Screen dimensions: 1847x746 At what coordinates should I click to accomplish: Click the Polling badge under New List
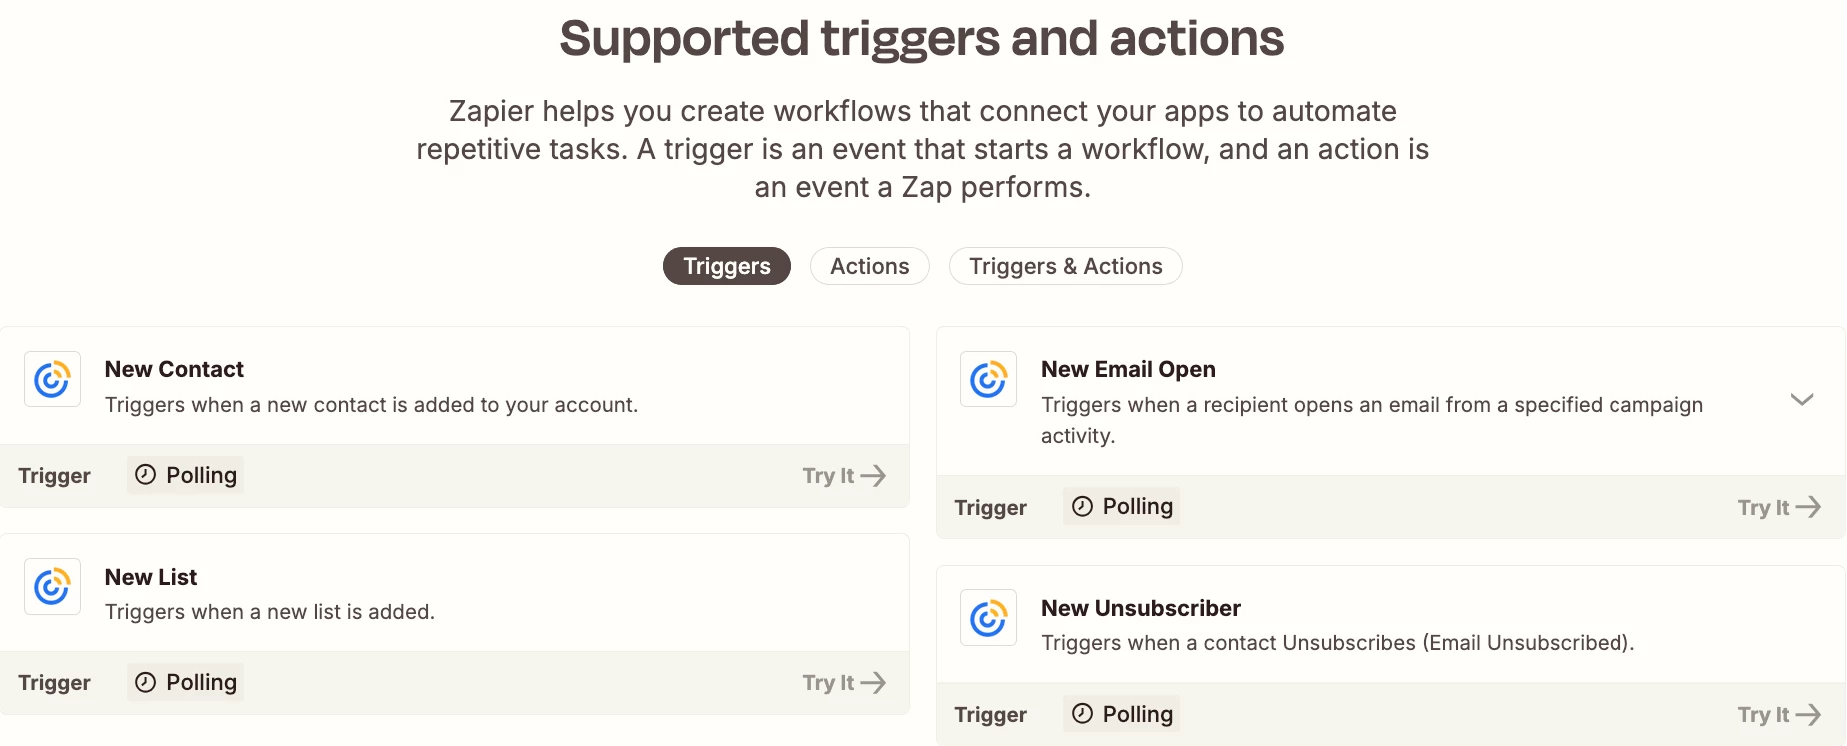[185, 682]
